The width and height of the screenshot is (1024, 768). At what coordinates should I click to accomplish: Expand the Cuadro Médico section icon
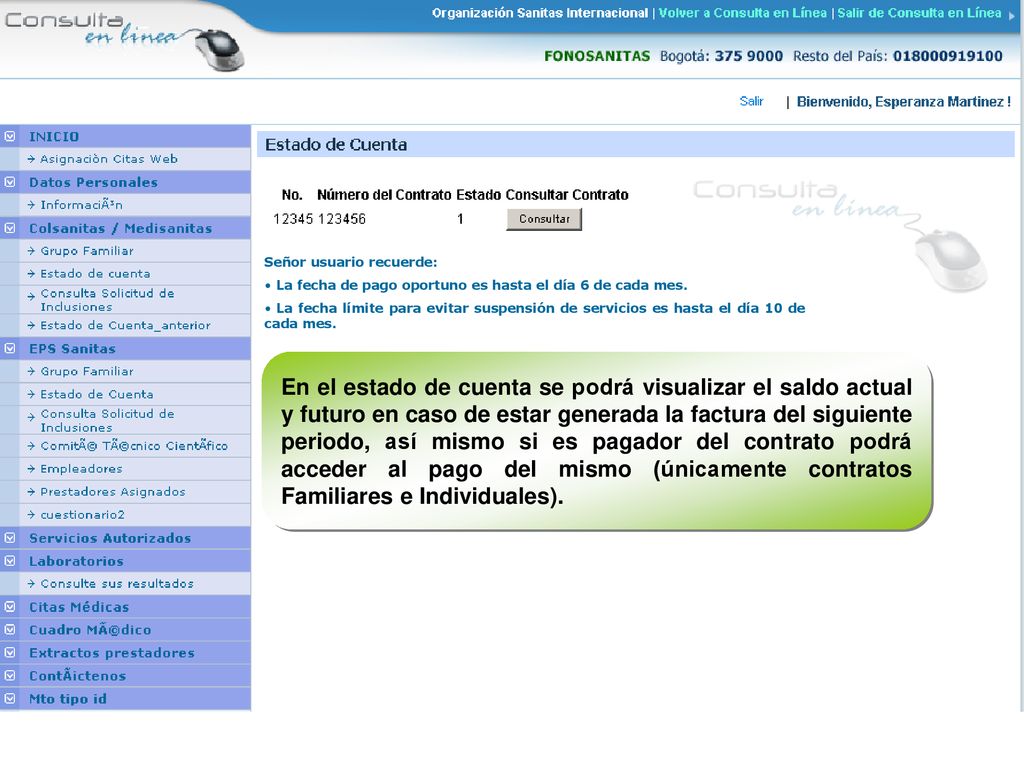pos(10,630)
